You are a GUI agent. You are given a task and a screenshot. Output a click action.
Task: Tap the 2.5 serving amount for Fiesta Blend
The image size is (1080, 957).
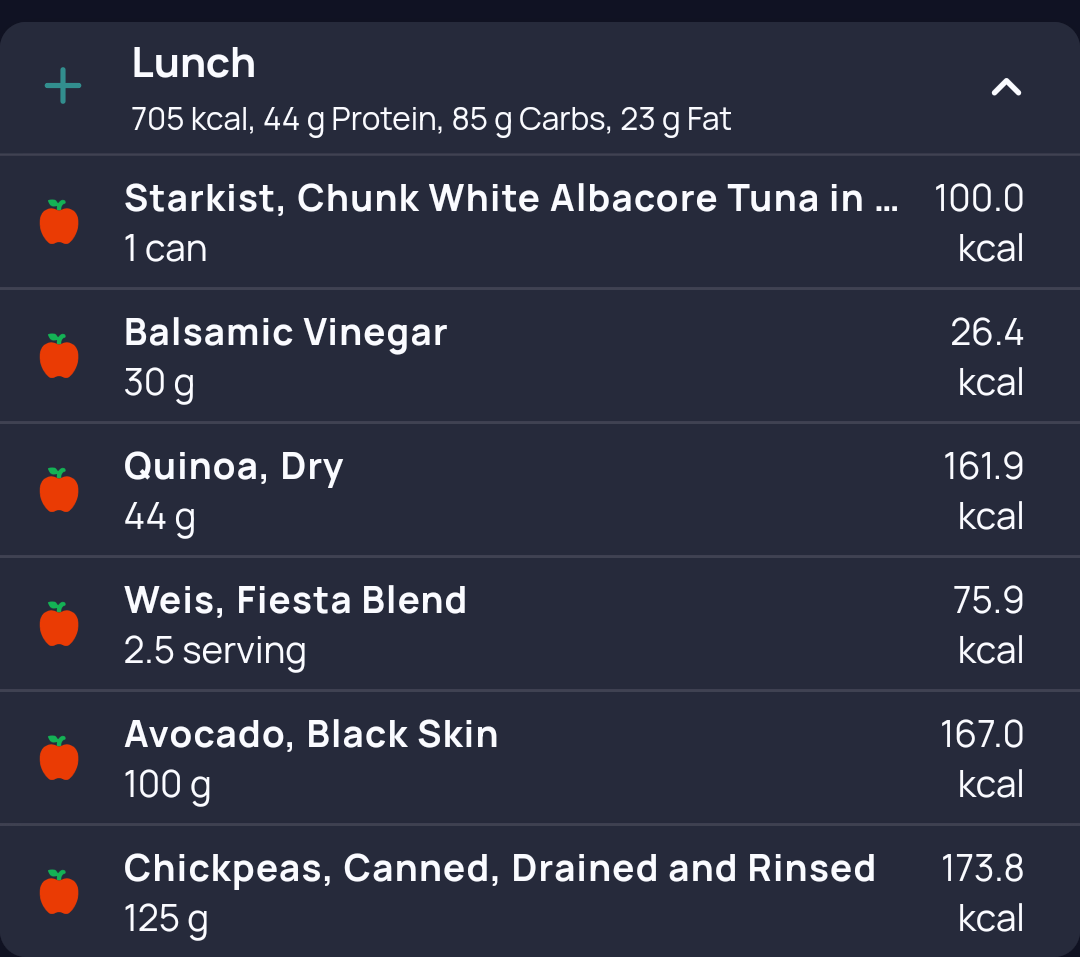(x=215, y=651)
